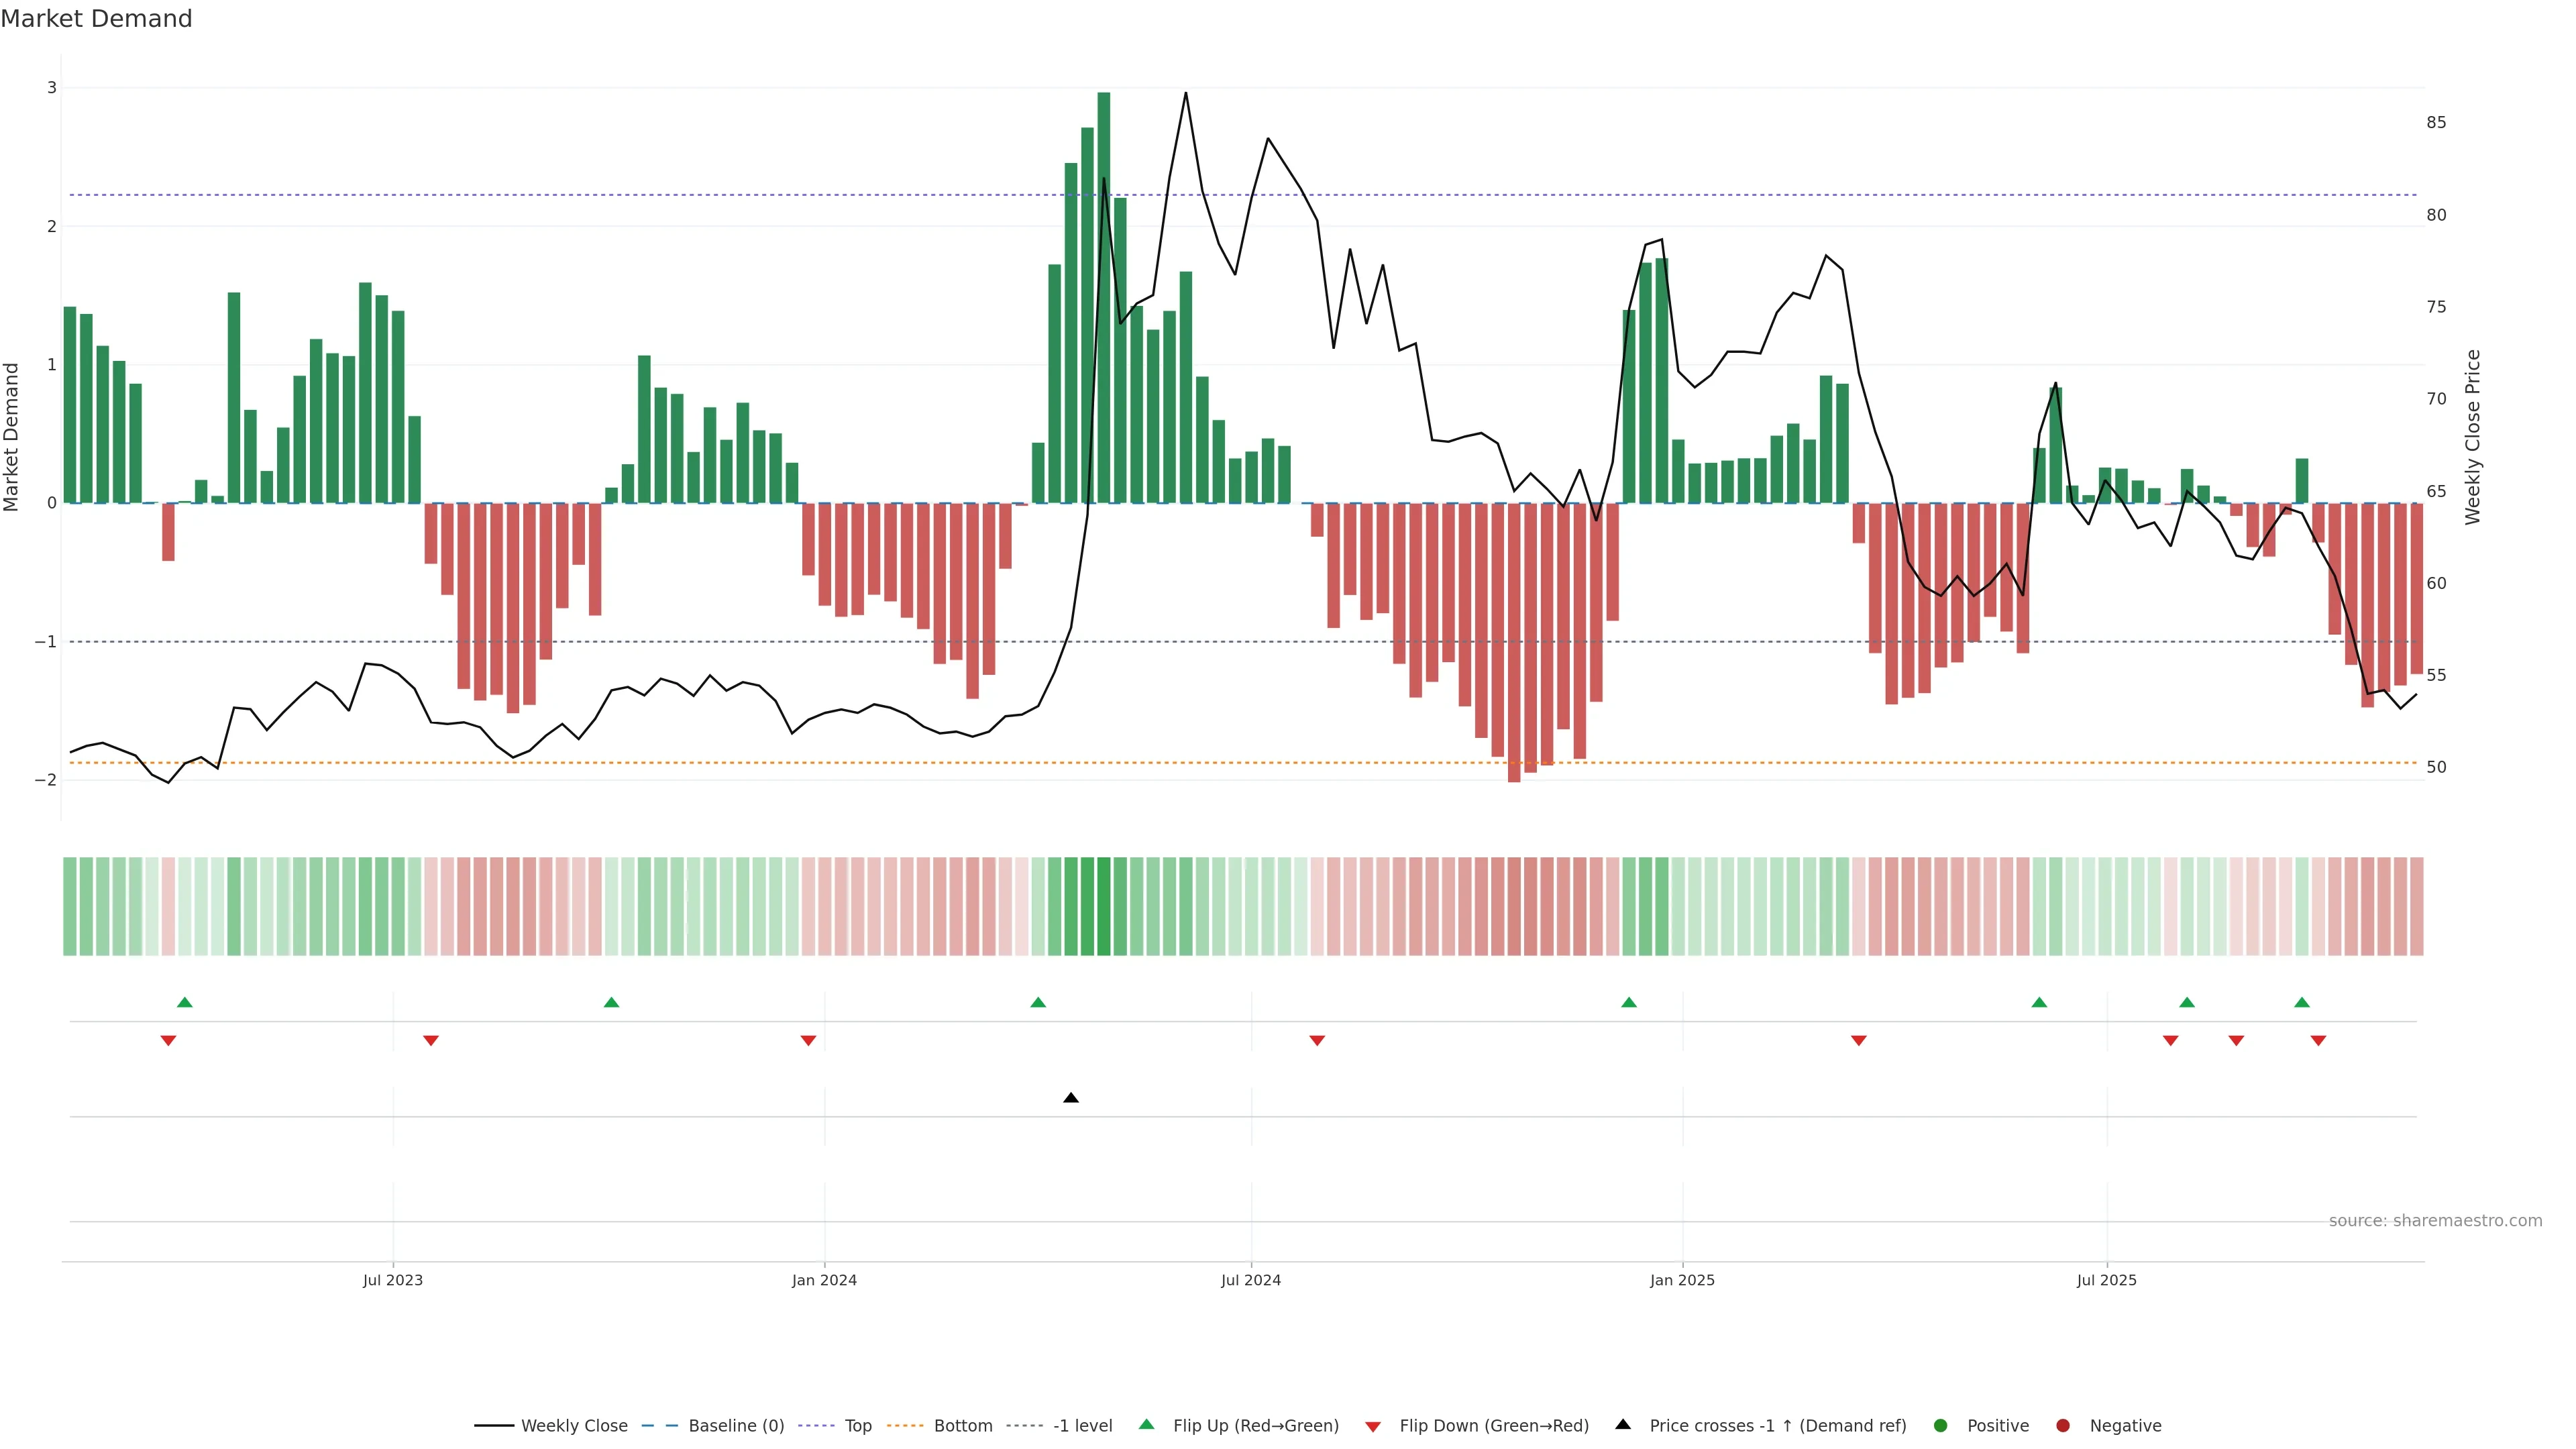The width and height of the screenshot is (2576, 1449).
Task: Toggle the Top legend entry
Action: coord(857,1426)
